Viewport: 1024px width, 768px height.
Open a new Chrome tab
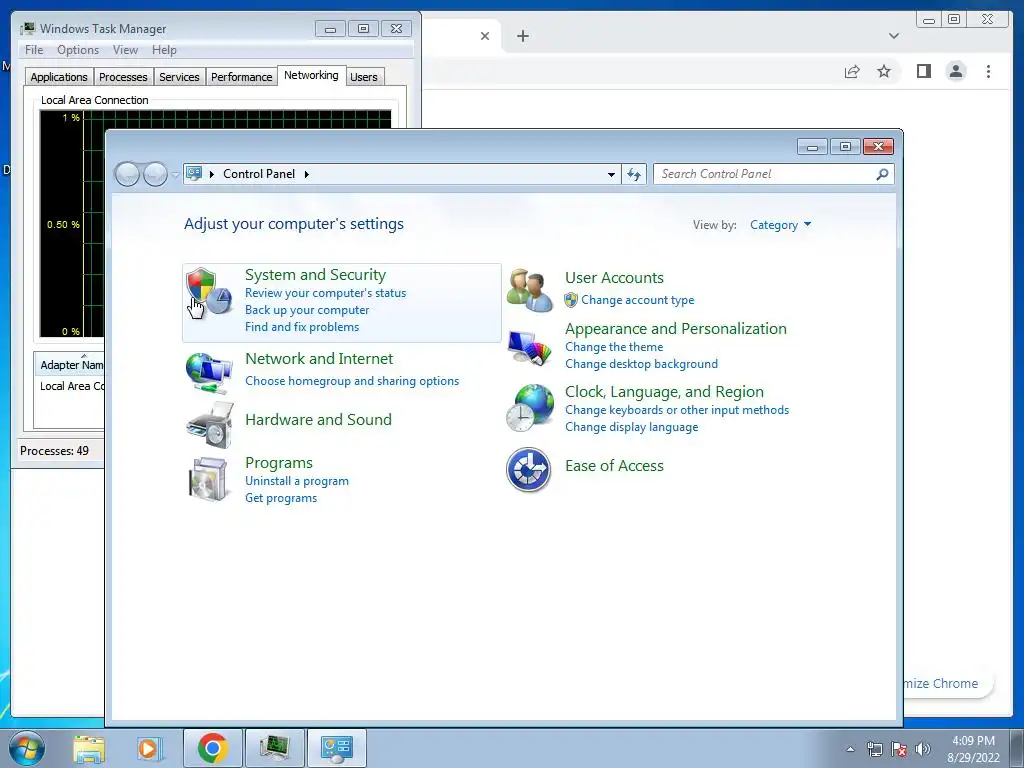[522, 36]
